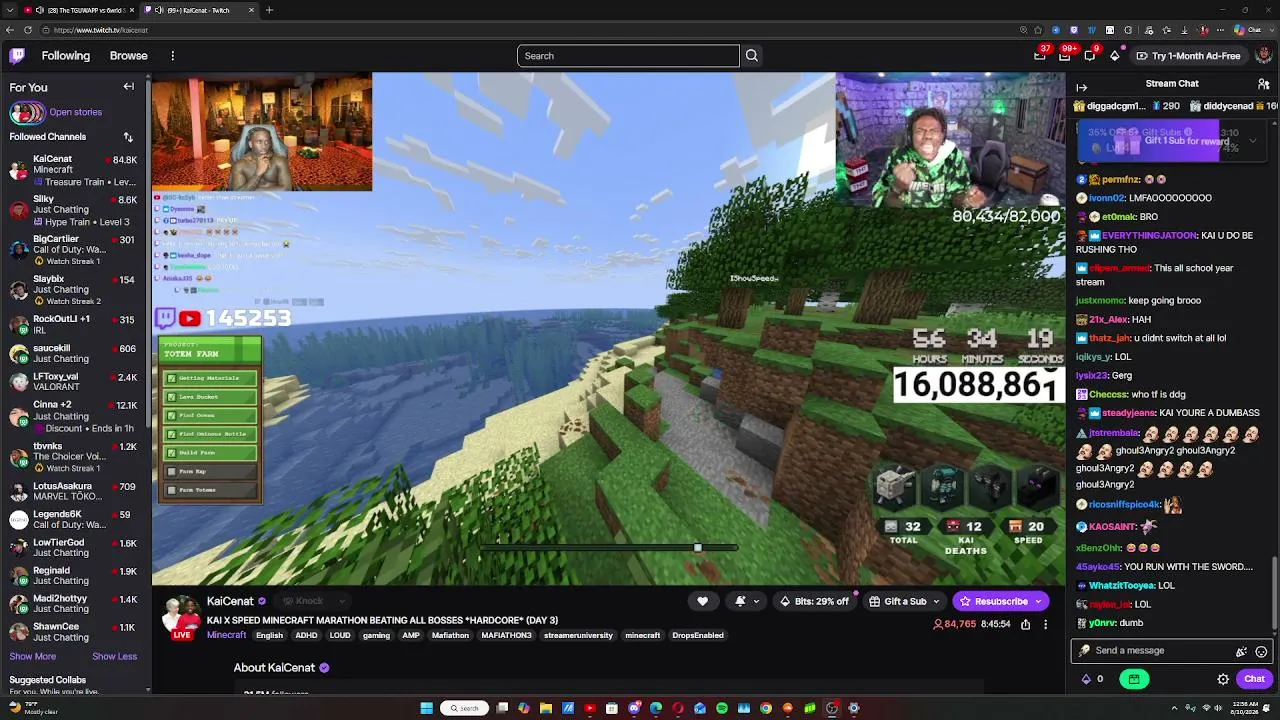1280x720 pixels.
Task: Open the Prime loot crown icon
Action: tap(1040, 56)
